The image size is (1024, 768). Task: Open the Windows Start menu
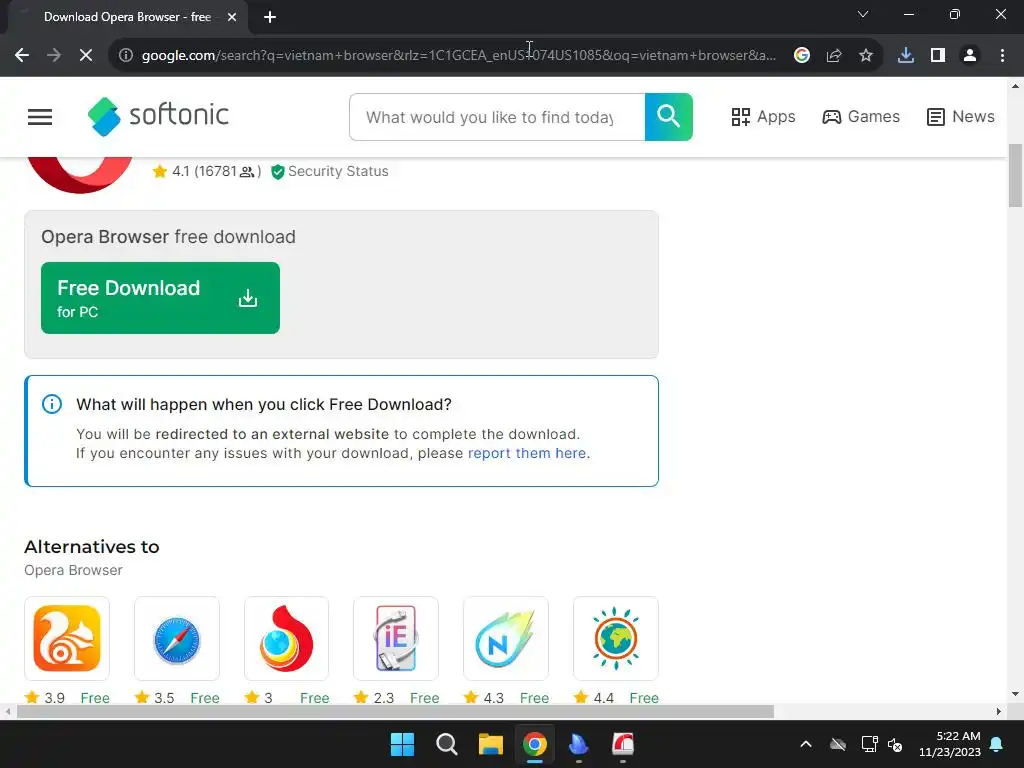click(x=402, y=744)
